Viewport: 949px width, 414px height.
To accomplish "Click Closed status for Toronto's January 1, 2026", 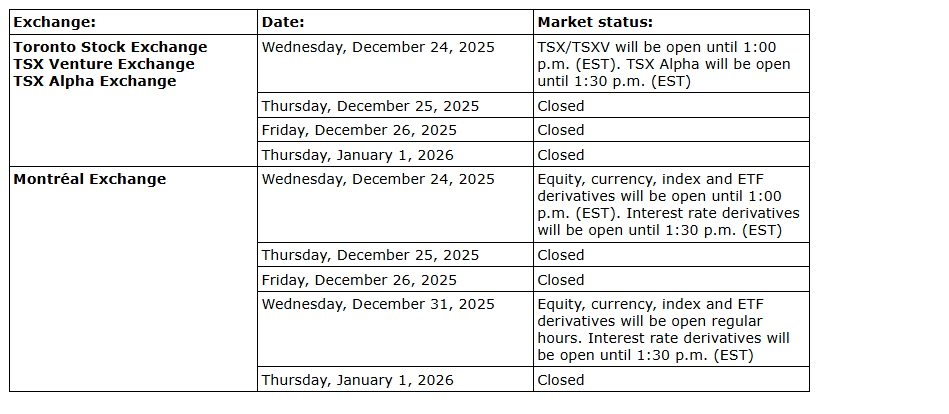I will coord(560,155).
